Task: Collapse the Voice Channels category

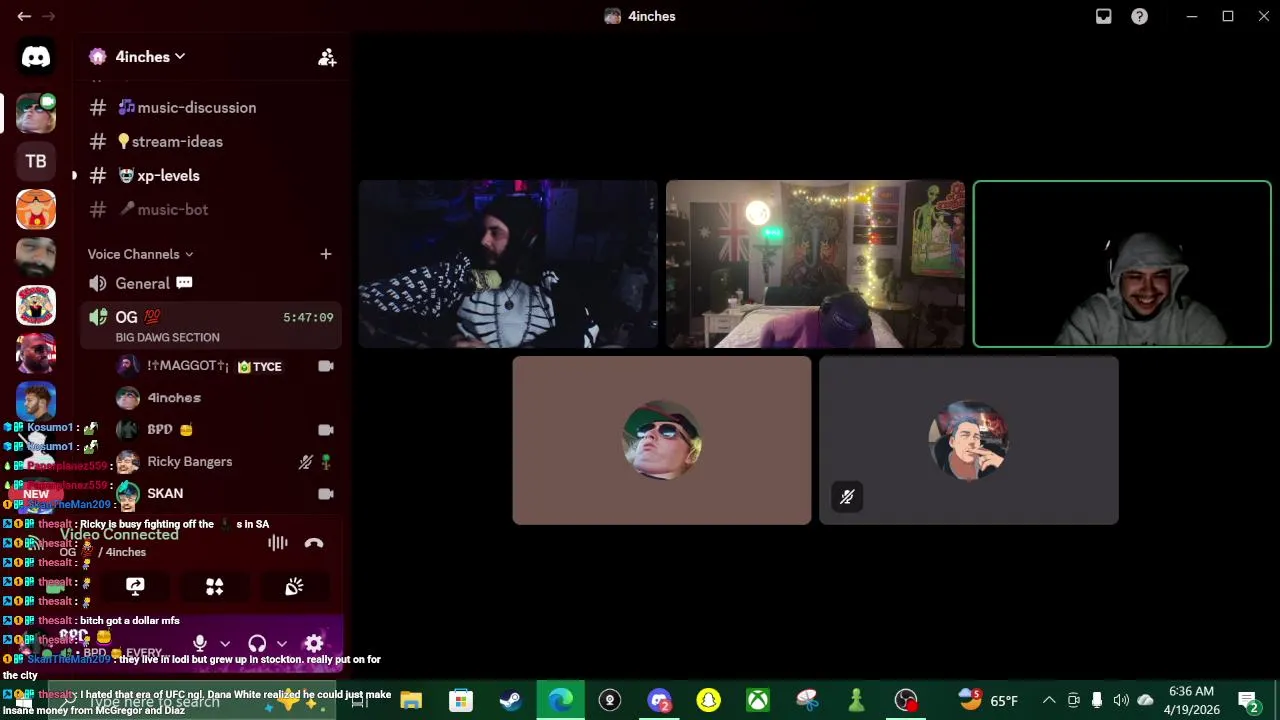Action: [140, 254]
